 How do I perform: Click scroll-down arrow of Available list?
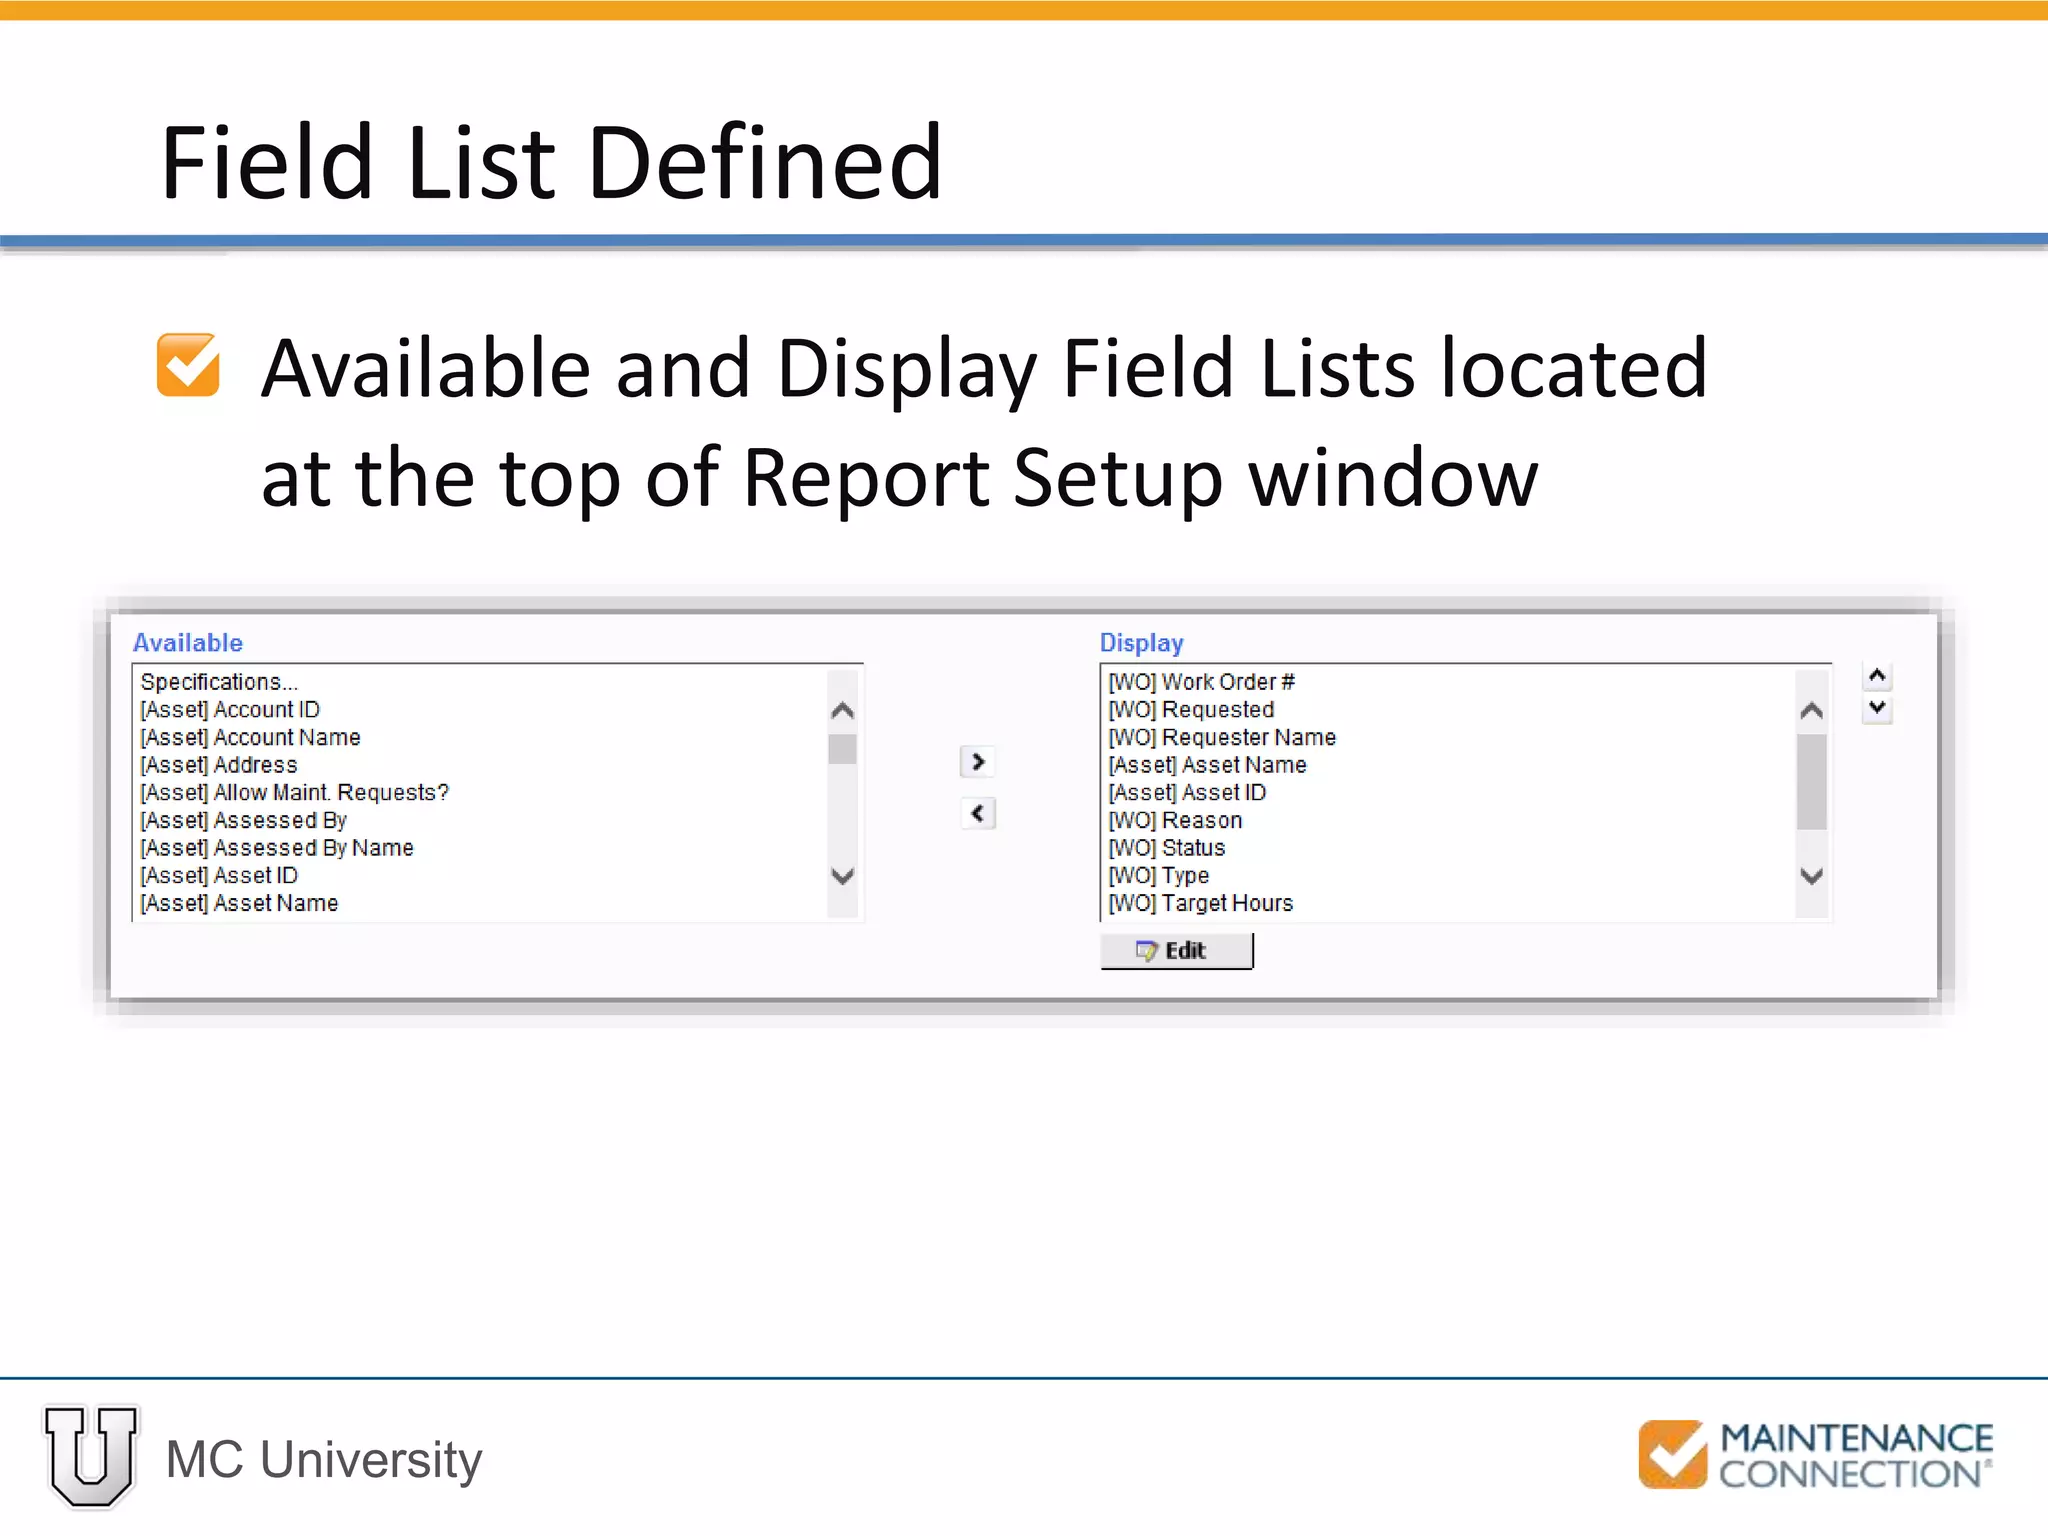point(842,876)
